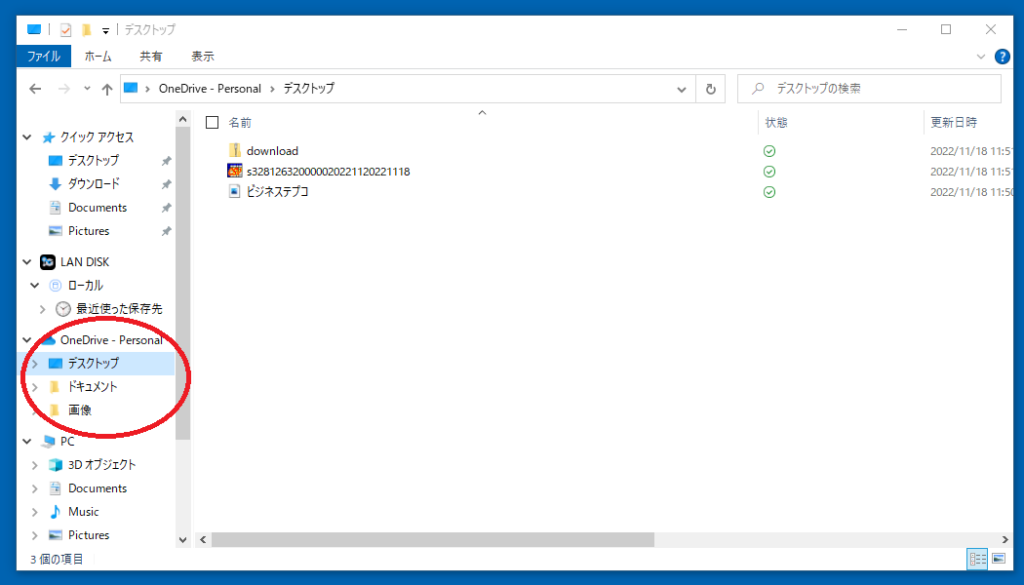This screenshot has height=585, width=1024.
Task: Collapse the ローカル tree node
Action: click(x=35, y=285)
